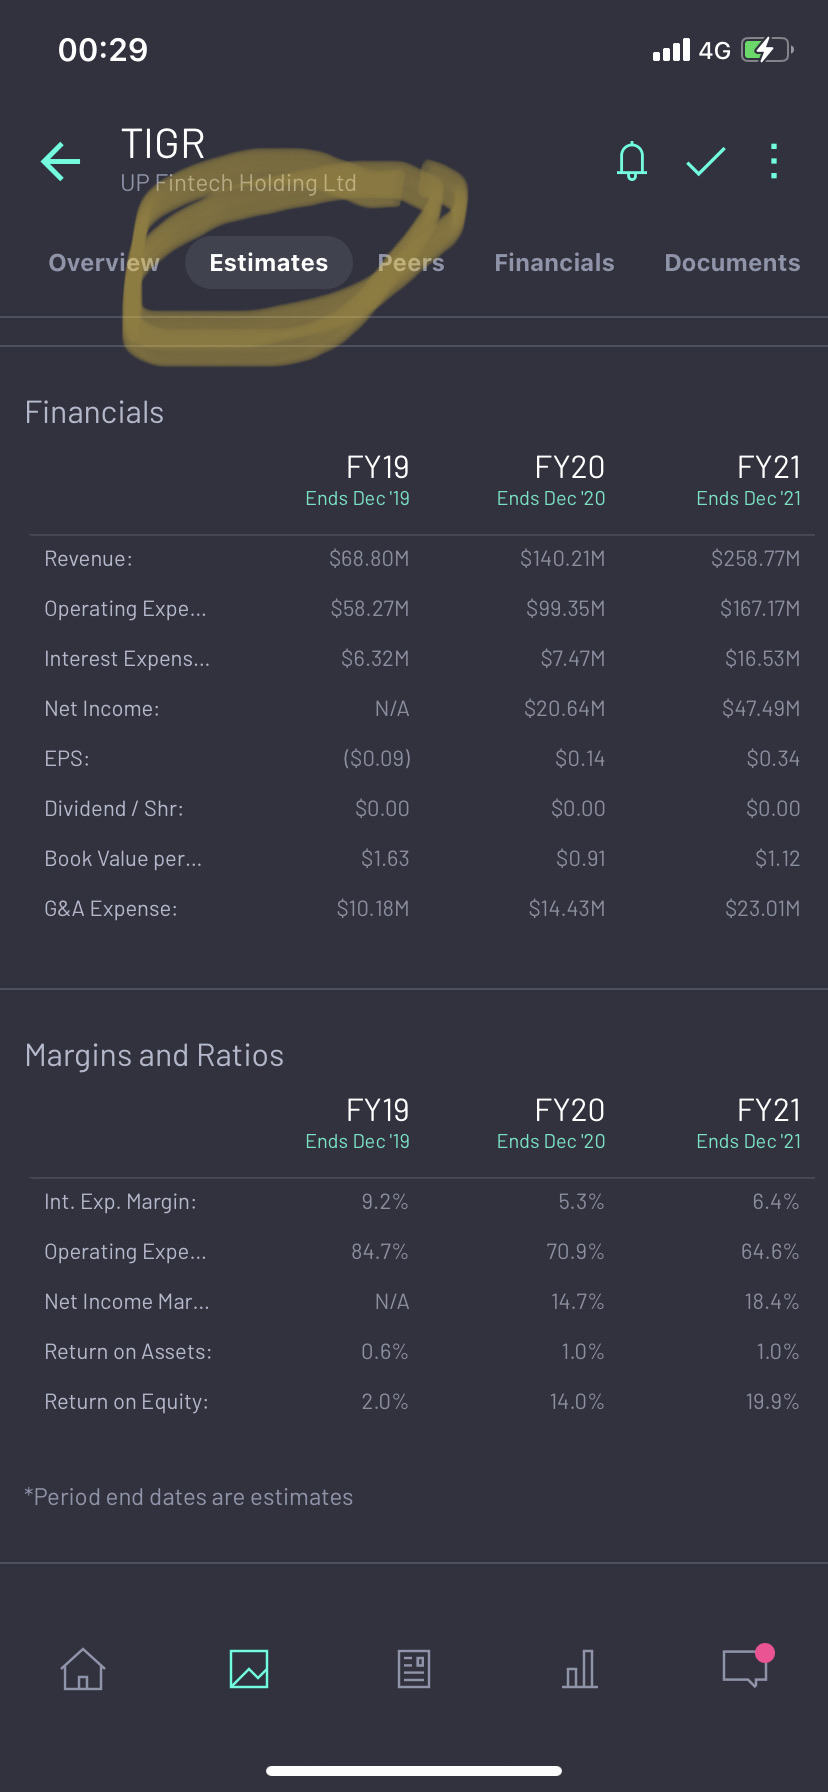
Task: Open the bar graph icon
Action: [580, 1669]
